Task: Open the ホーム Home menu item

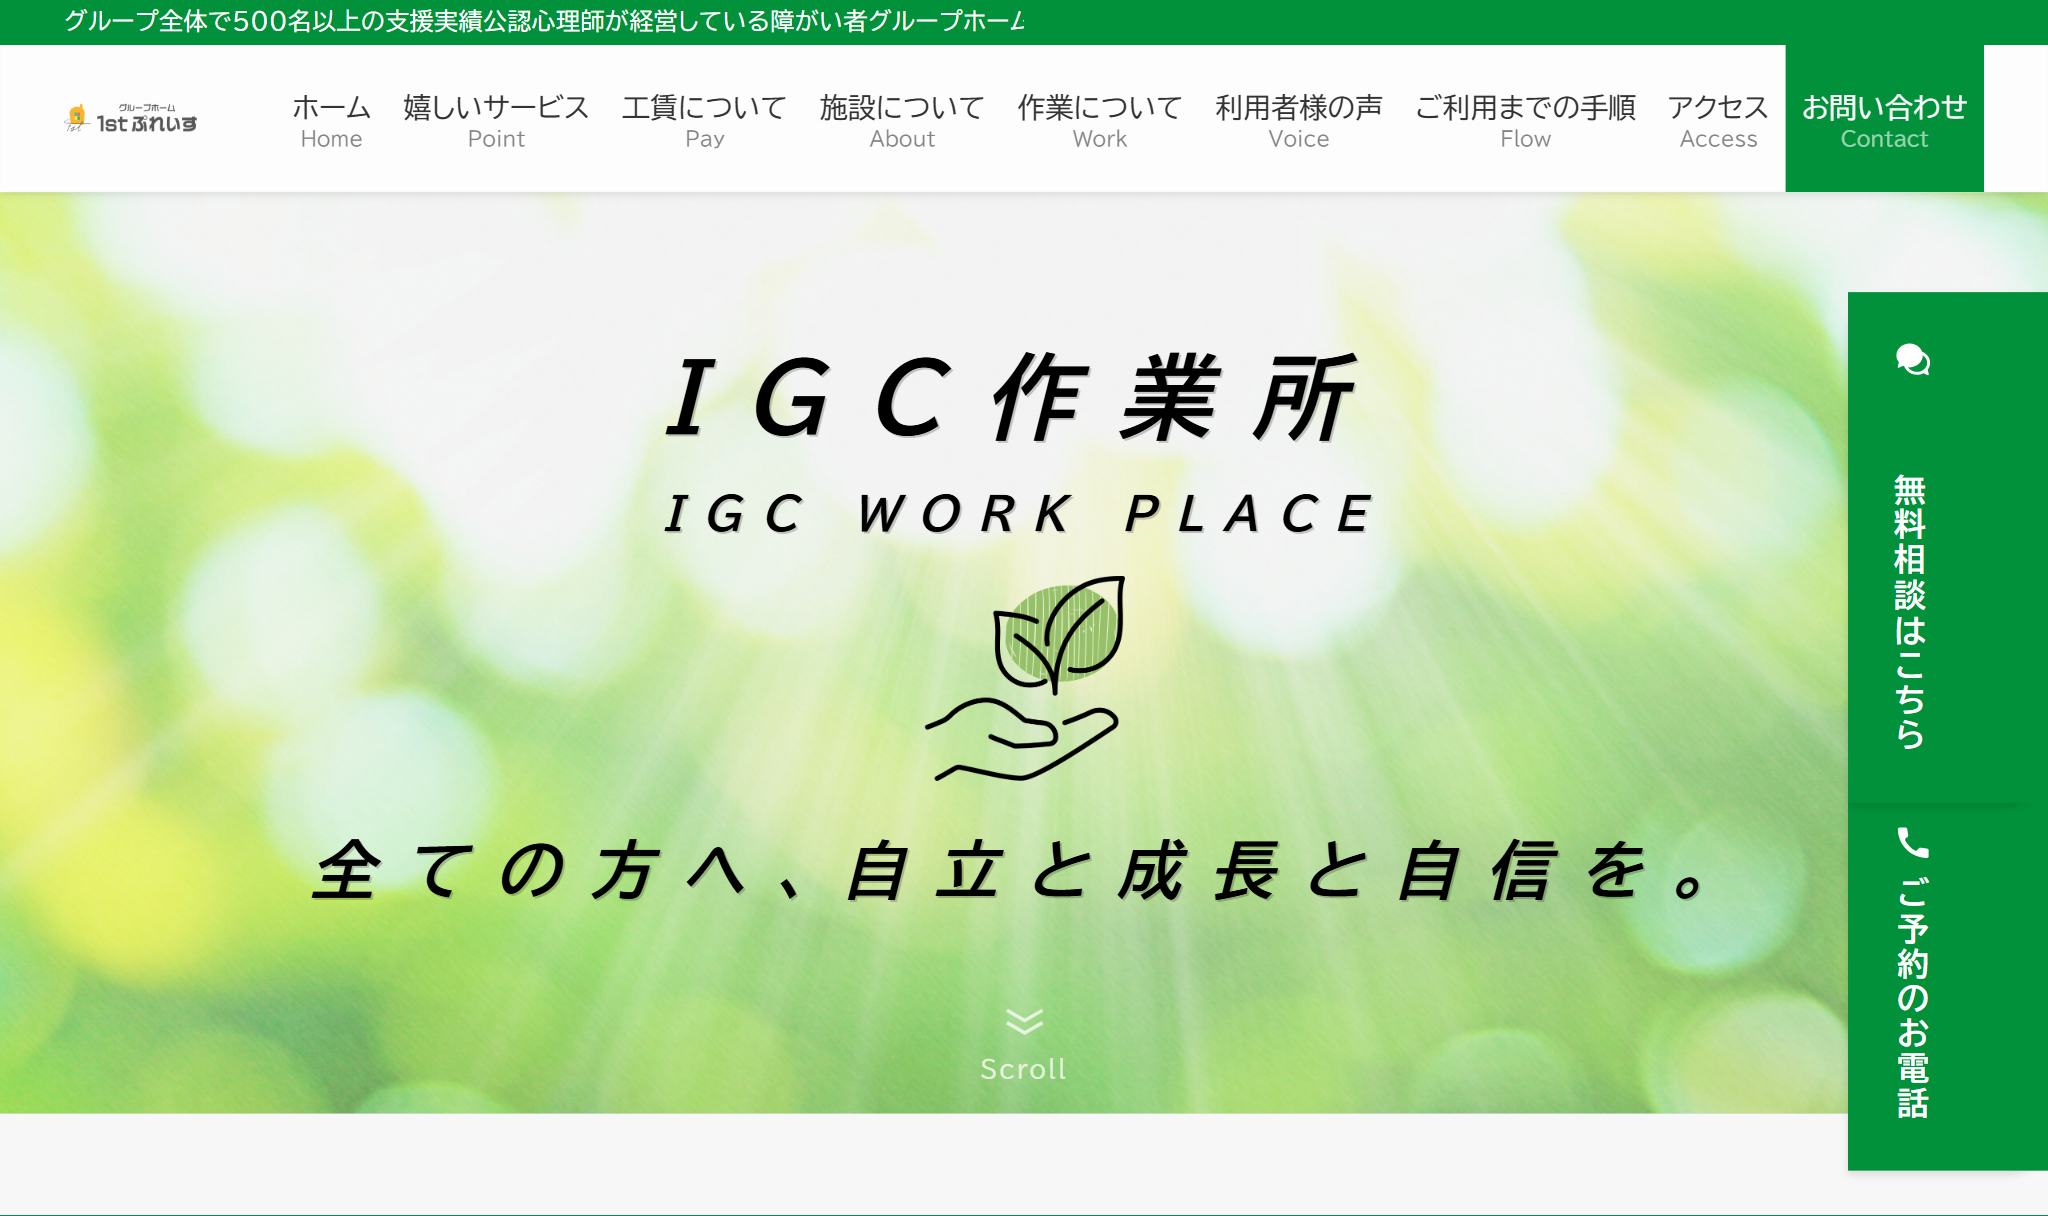Action: [331, 120]
